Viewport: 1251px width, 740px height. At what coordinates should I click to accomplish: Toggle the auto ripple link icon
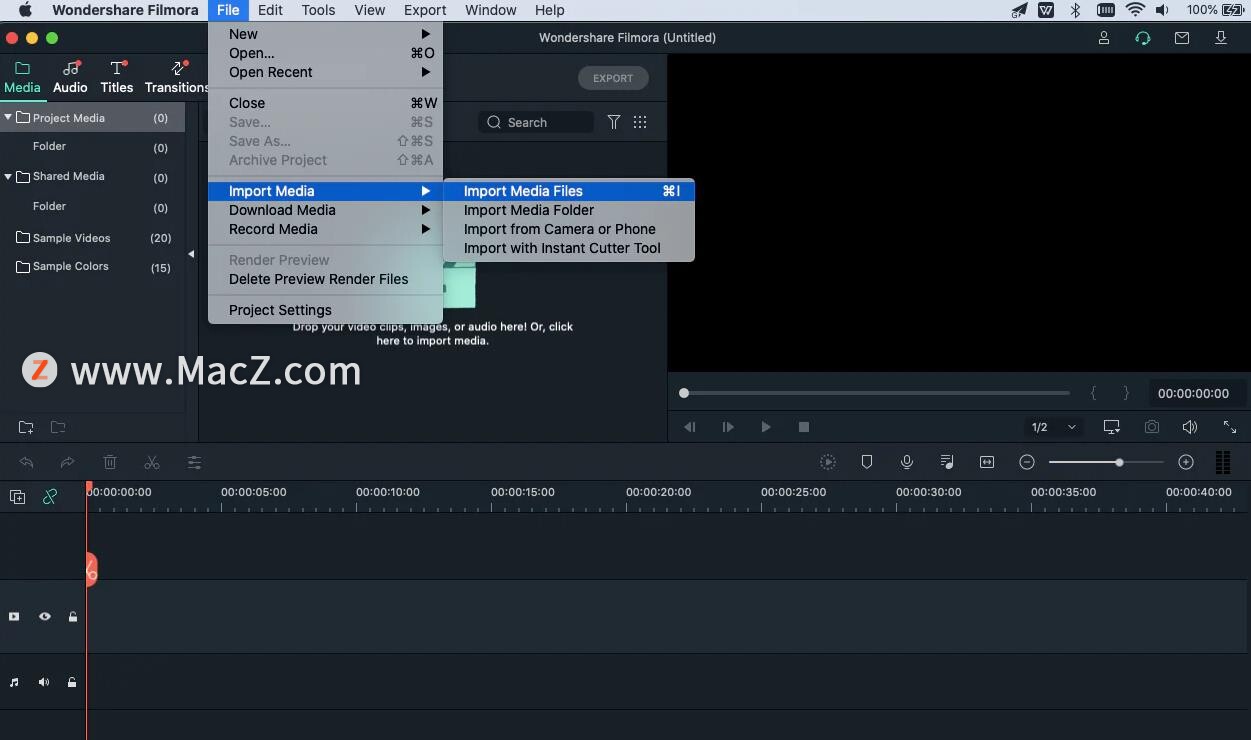(50, 497)
